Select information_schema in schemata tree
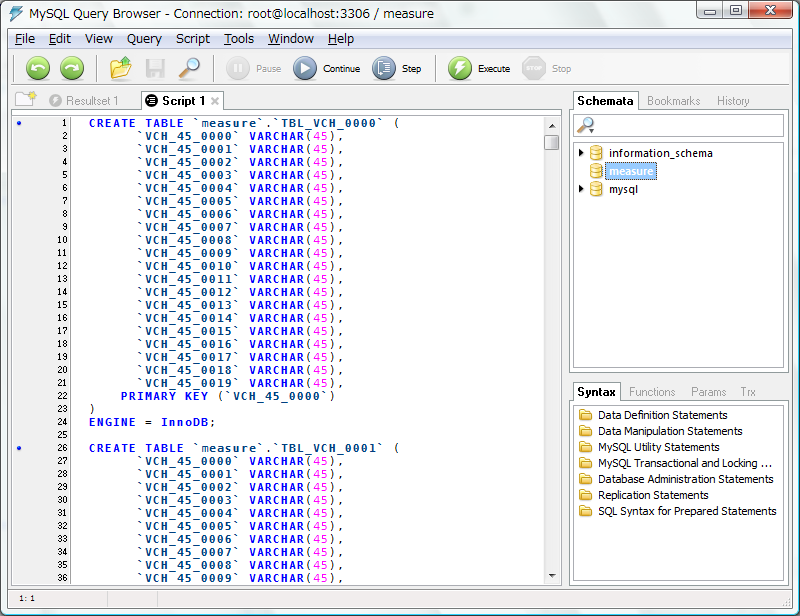 [x=661, y=153]
